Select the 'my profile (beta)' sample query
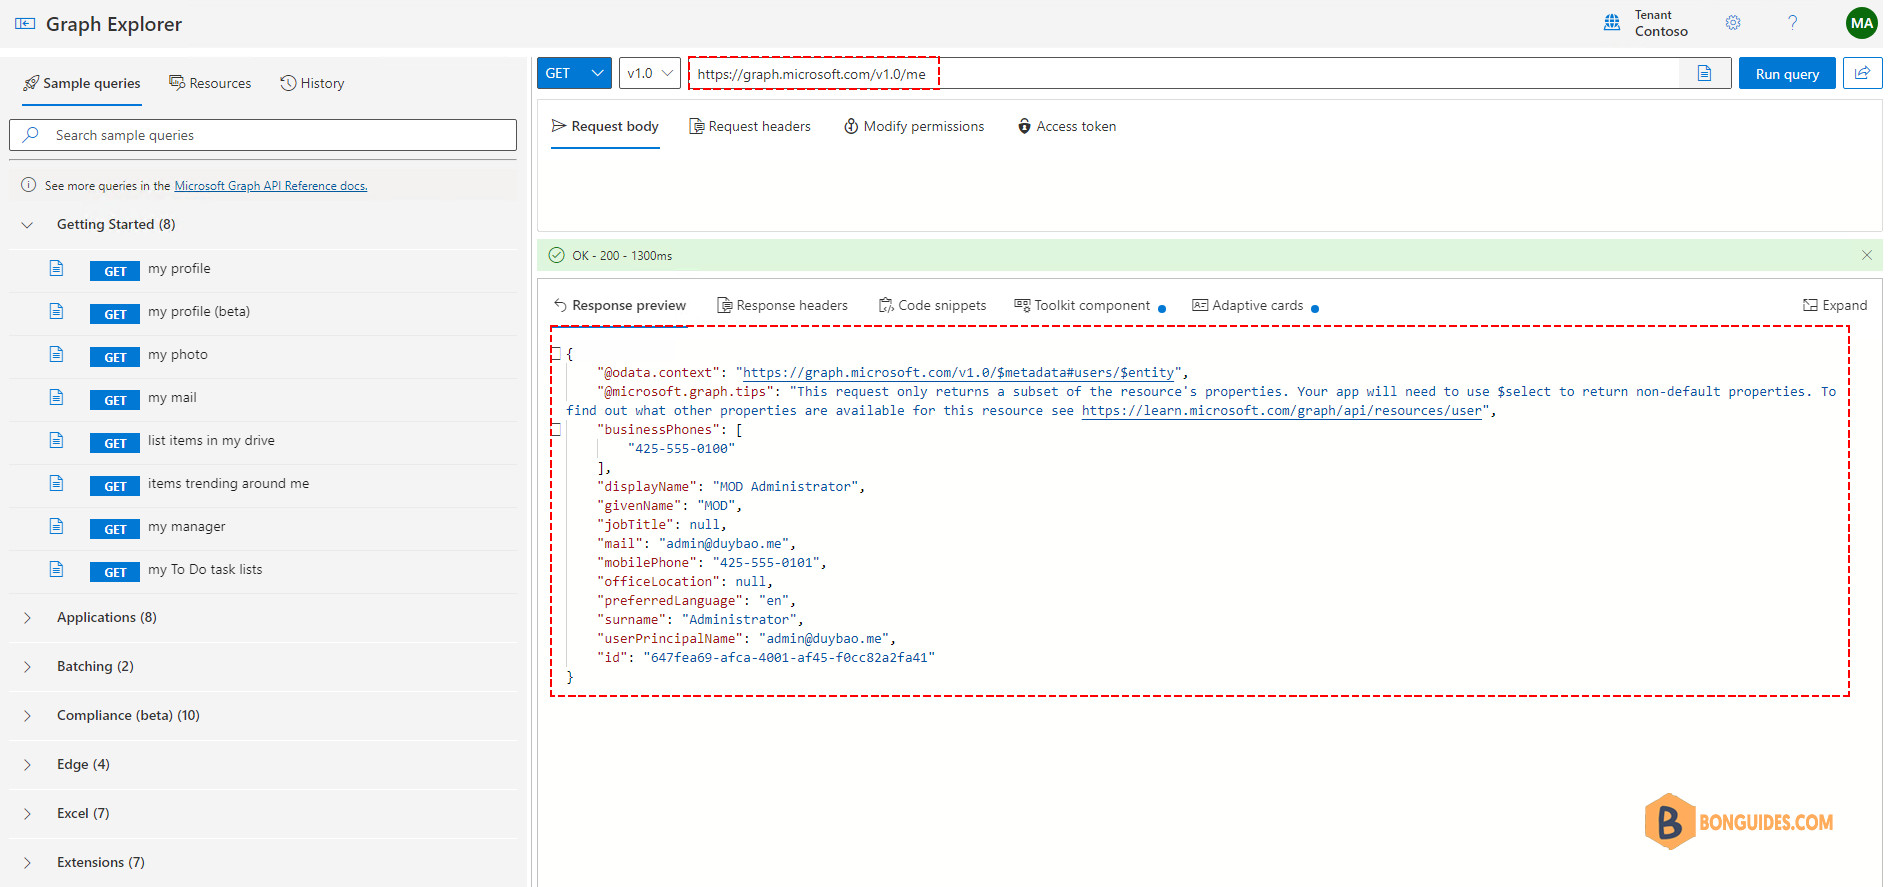Viewport: 1894px width, 887px height. pos(199,312)
